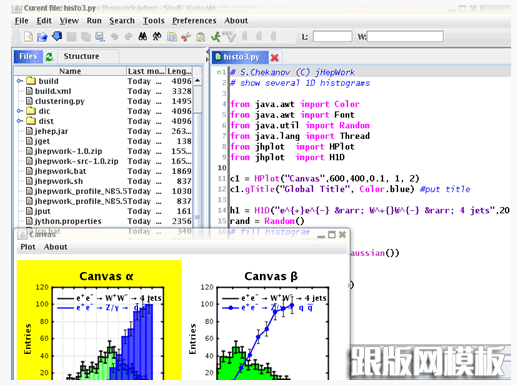
Task: Click the paste clipboard icon
Action: tap(200, 36)
